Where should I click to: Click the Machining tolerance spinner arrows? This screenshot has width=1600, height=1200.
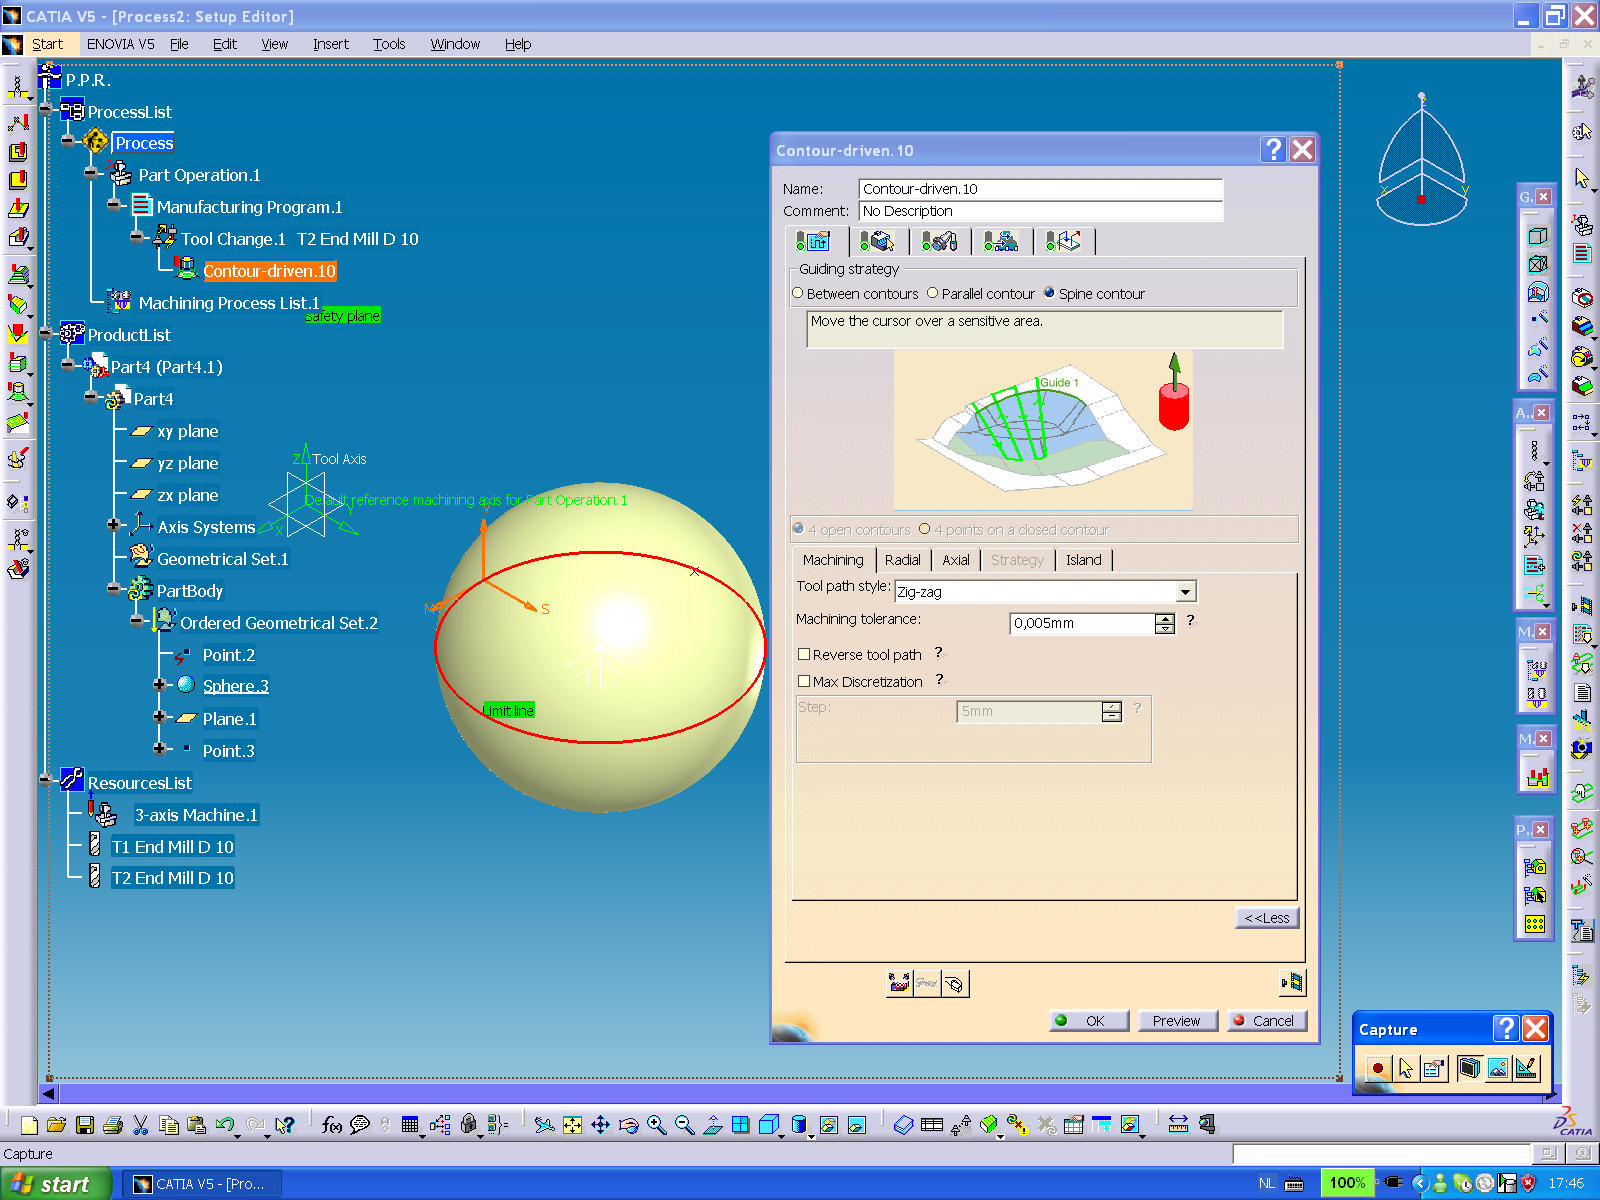[x=1165, y=623]
